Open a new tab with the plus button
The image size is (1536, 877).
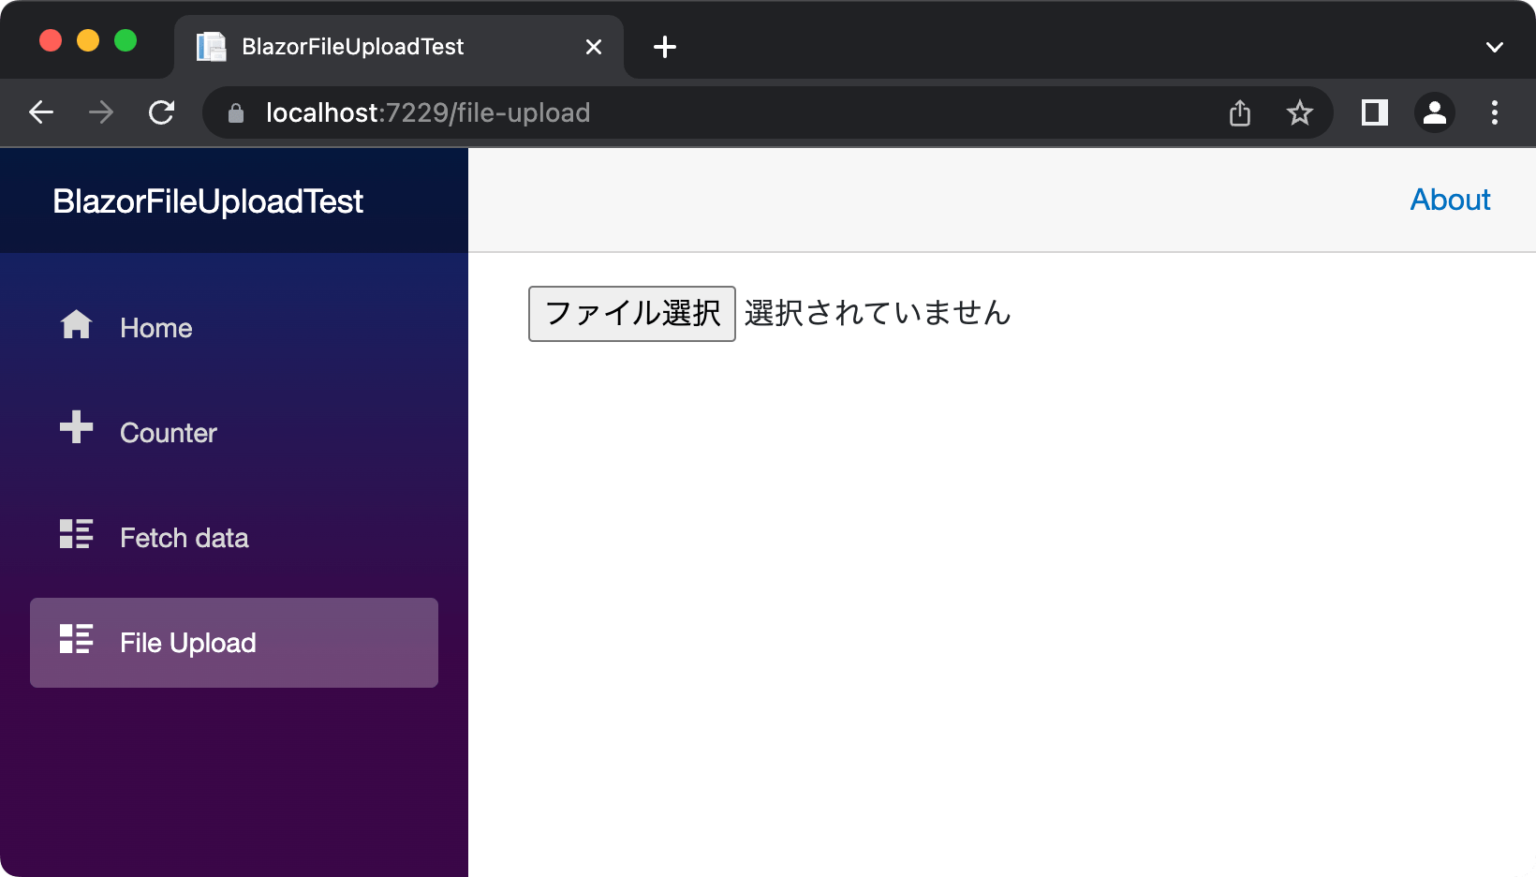pos(664,46)
